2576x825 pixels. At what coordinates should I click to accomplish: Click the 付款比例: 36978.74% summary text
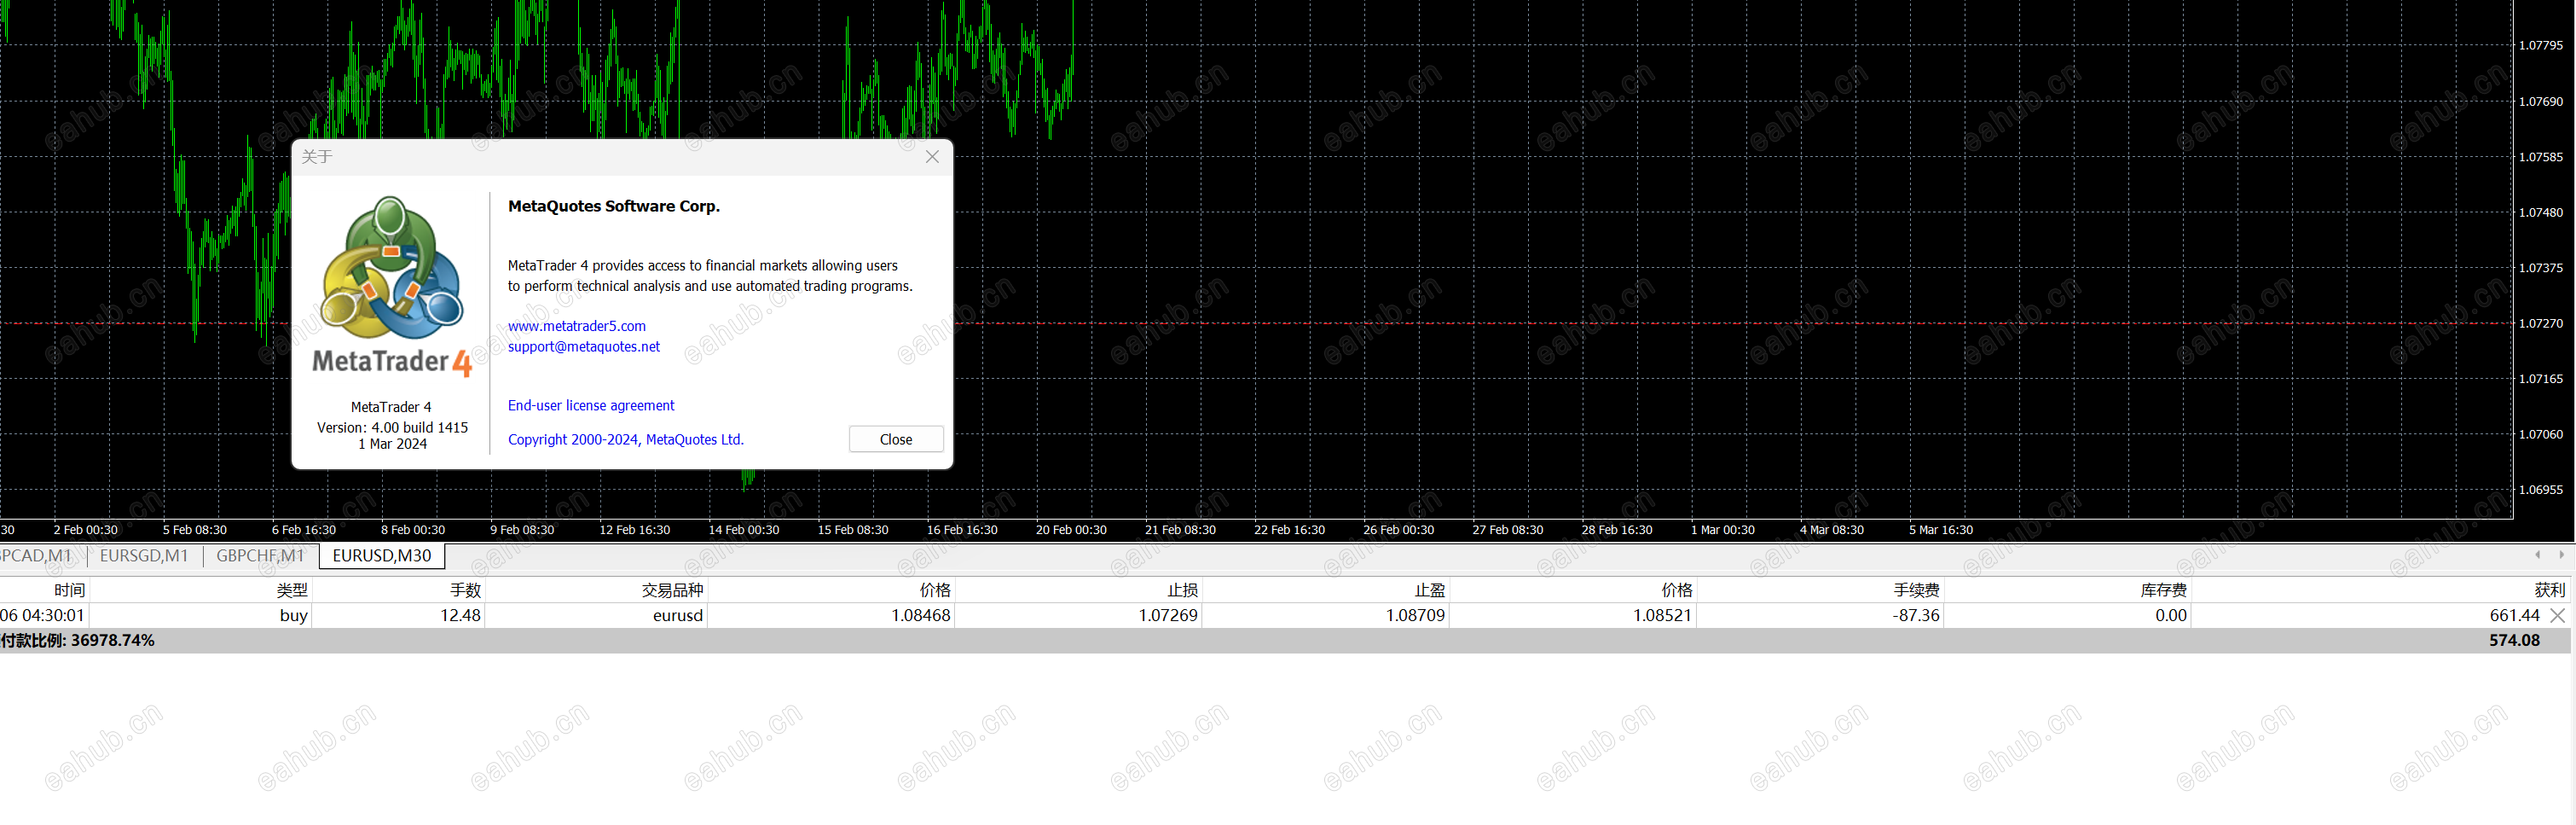point(77,641)
